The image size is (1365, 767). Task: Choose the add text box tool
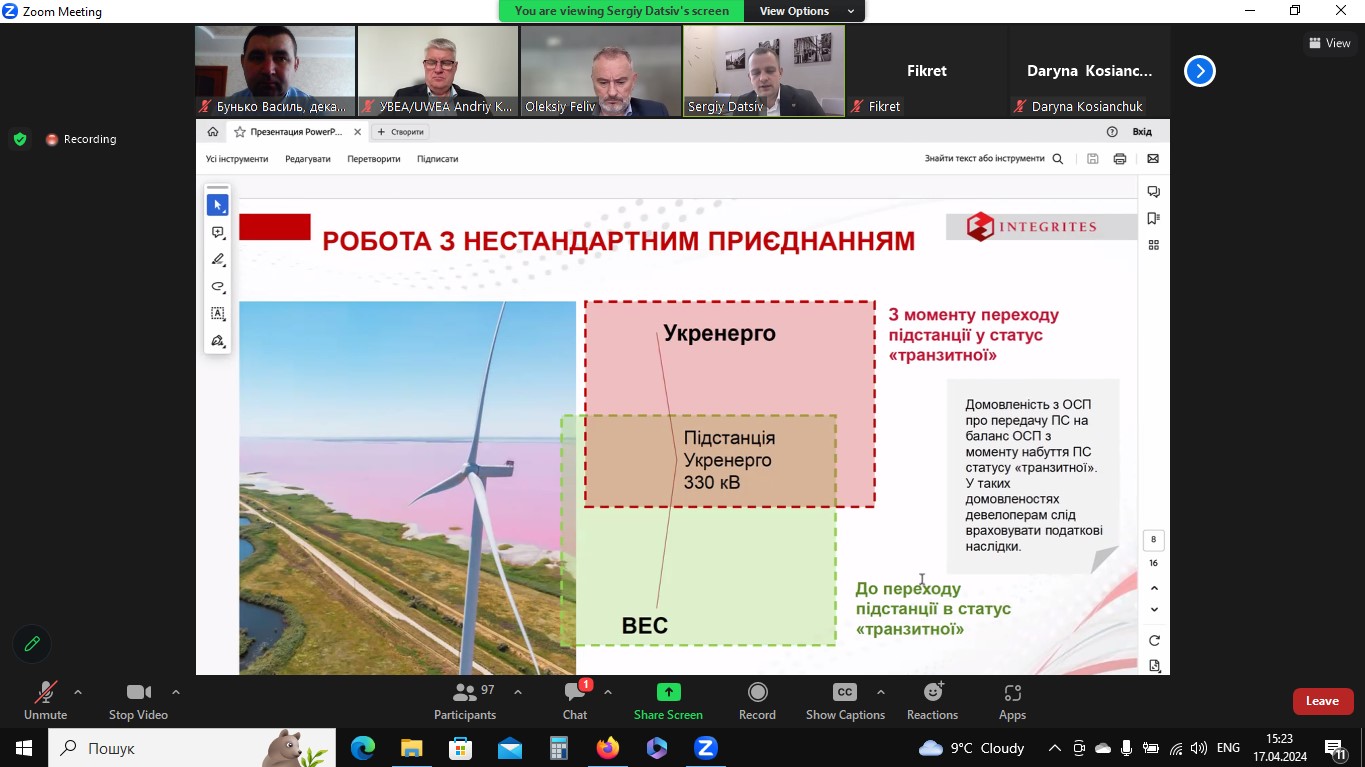(217, 314)
